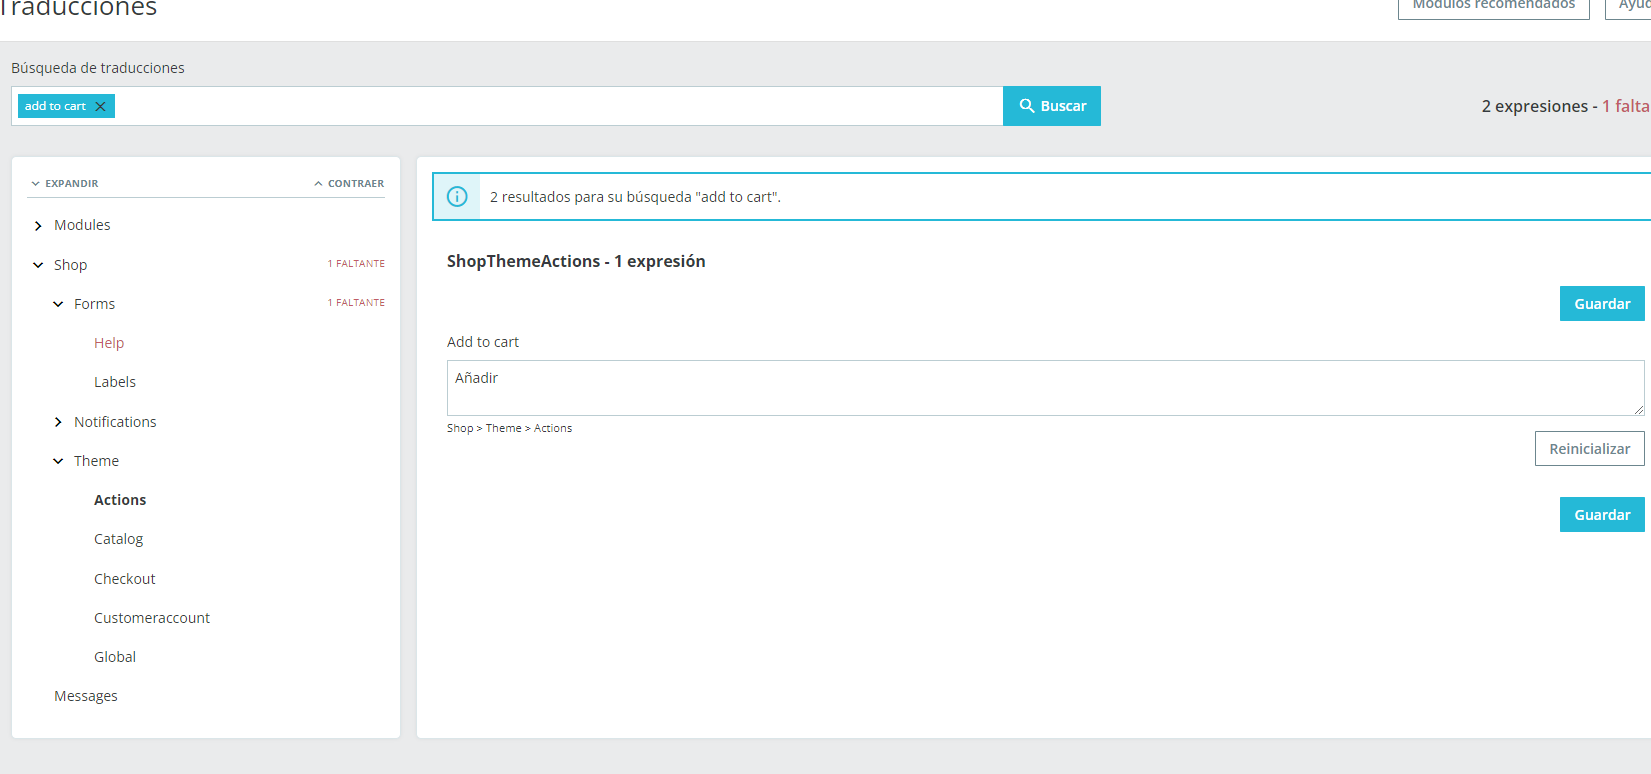Collapse the Forms tree chevron

click(x=58, y=304)
